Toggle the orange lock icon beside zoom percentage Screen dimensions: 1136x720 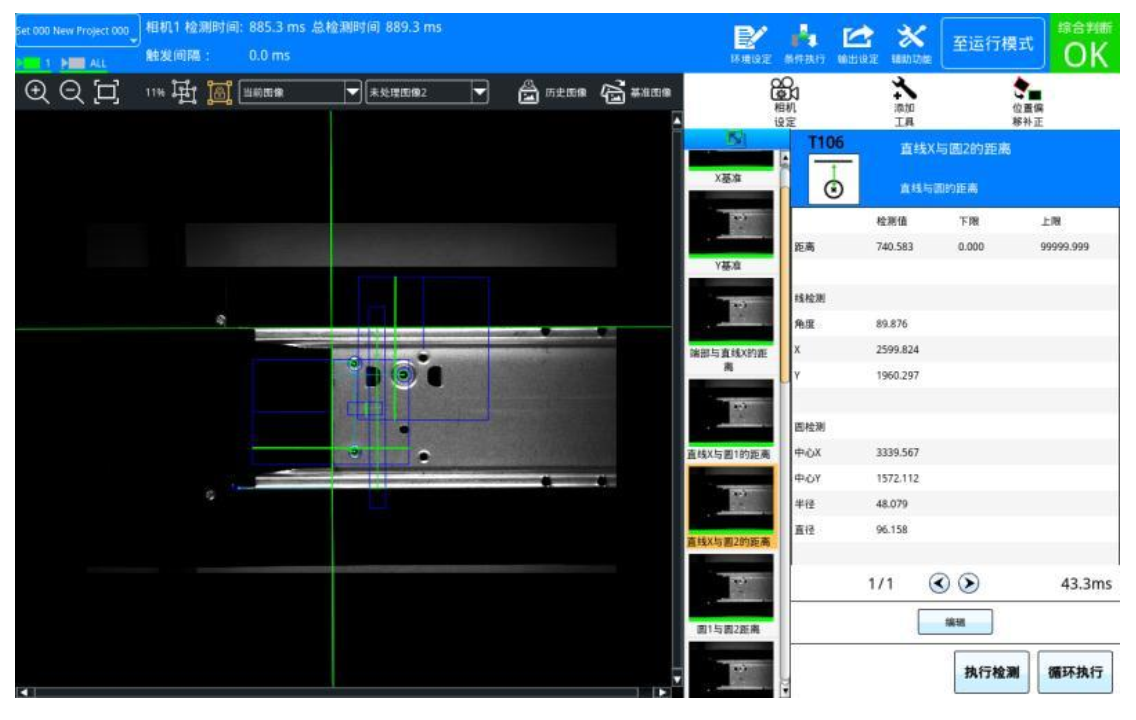(x=218, y=93)
